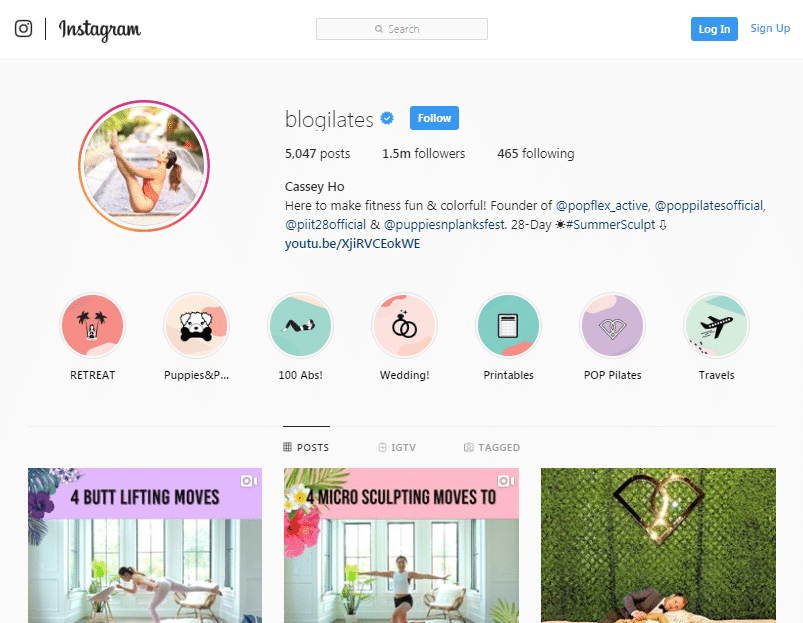803x623 pixels.
Task: Click the Instagram camera logo icon
Action: 23,29
